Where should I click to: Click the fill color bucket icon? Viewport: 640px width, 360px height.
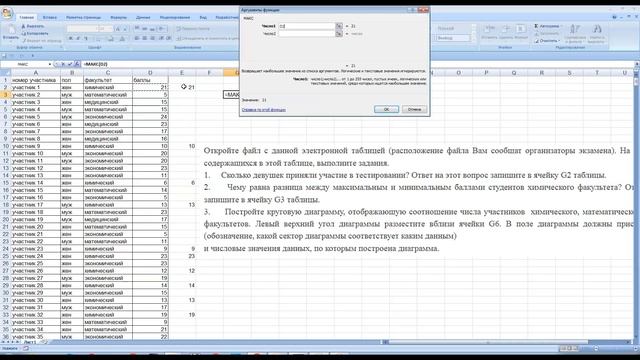[x=111, y=38]
